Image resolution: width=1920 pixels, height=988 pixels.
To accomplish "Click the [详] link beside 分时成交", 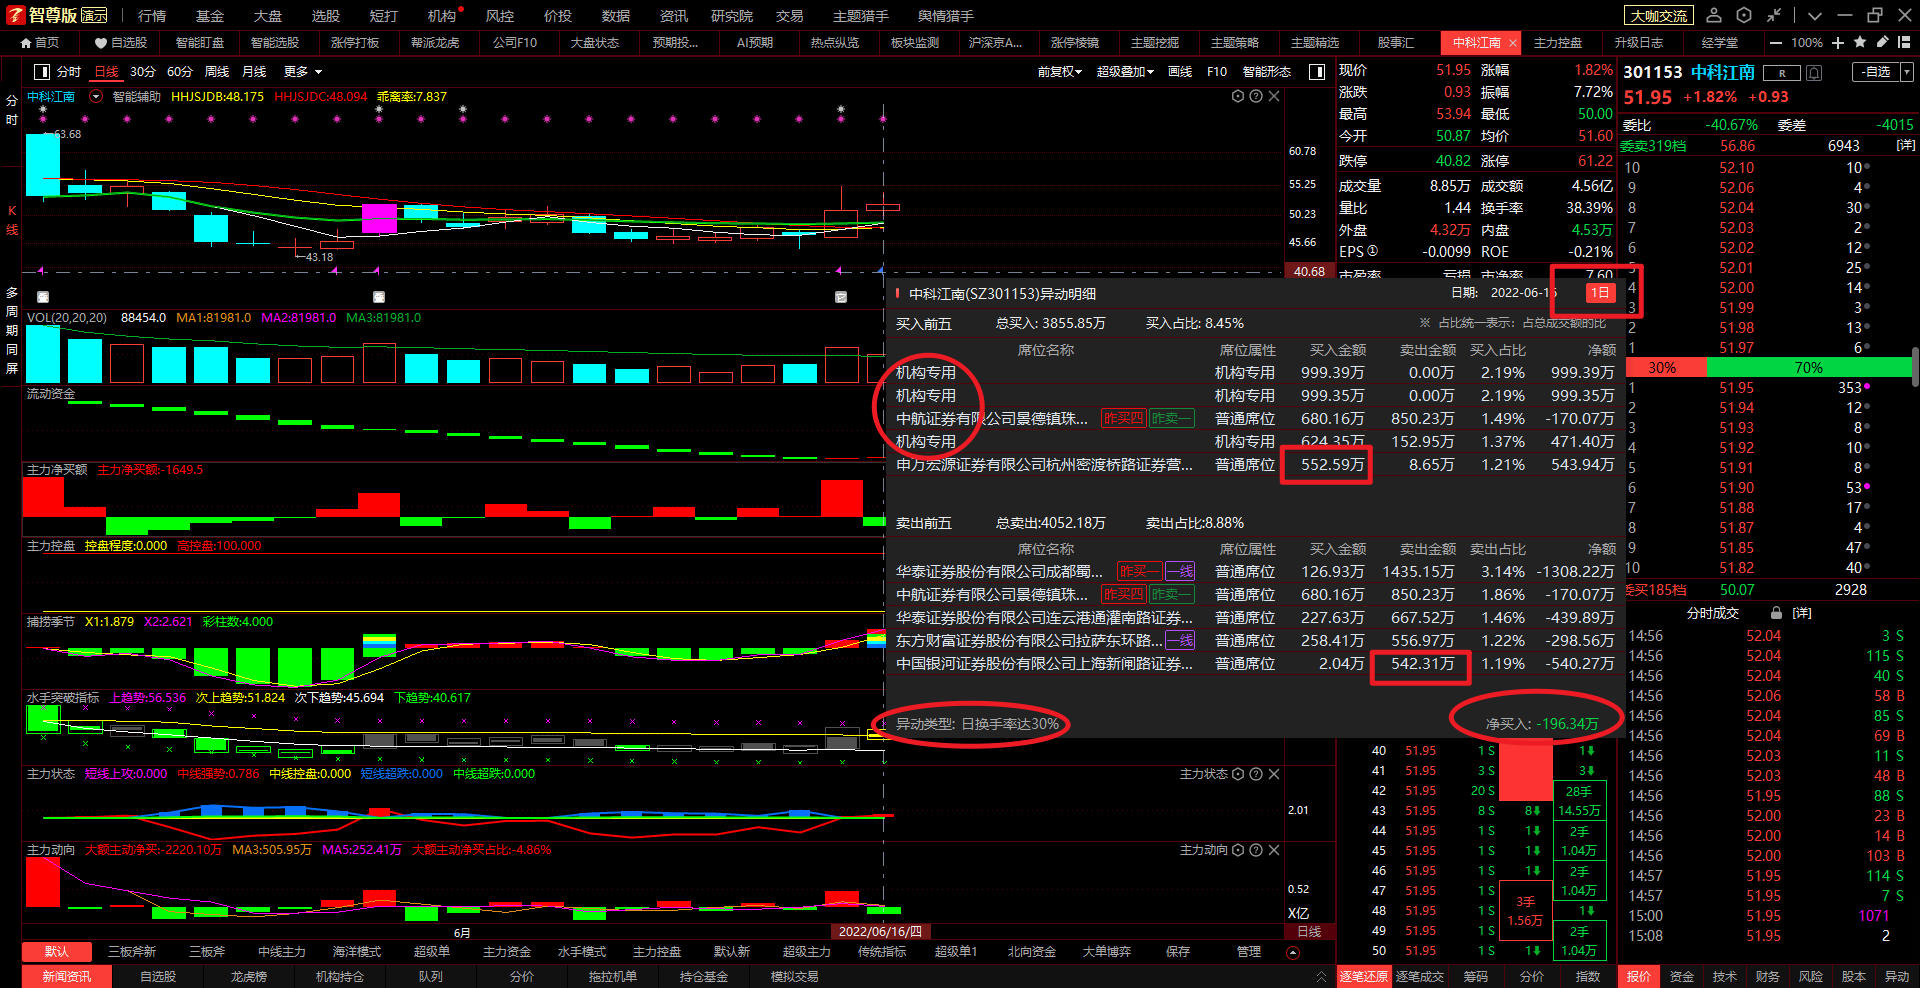I will click(x=1802, y=613).
